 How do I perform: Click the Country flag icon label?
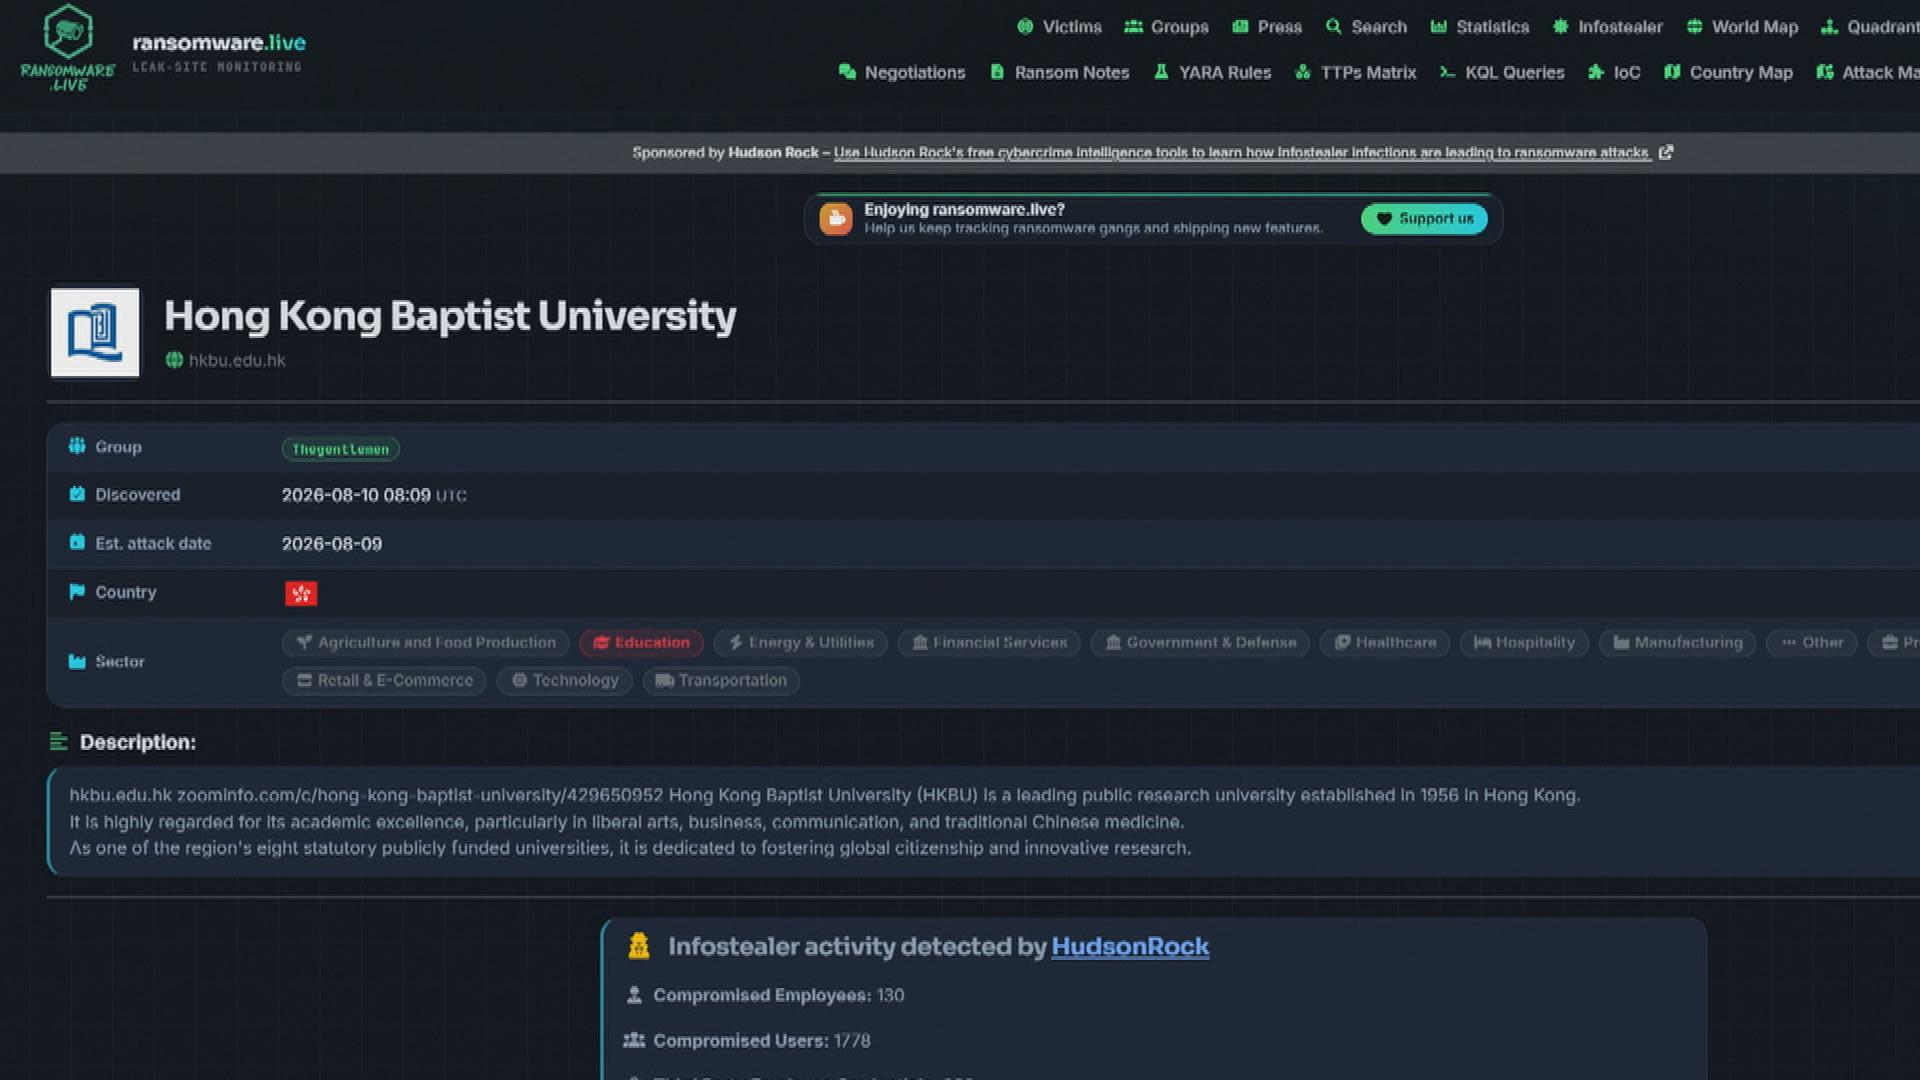coord(77,591)
